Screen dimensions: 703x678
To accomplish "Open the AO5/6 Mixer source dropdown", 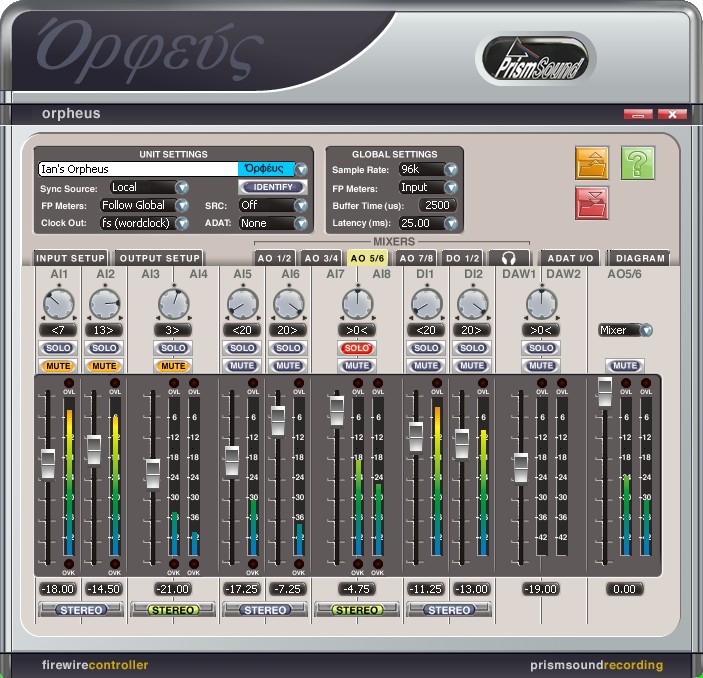I will click(x=646, y=330).
